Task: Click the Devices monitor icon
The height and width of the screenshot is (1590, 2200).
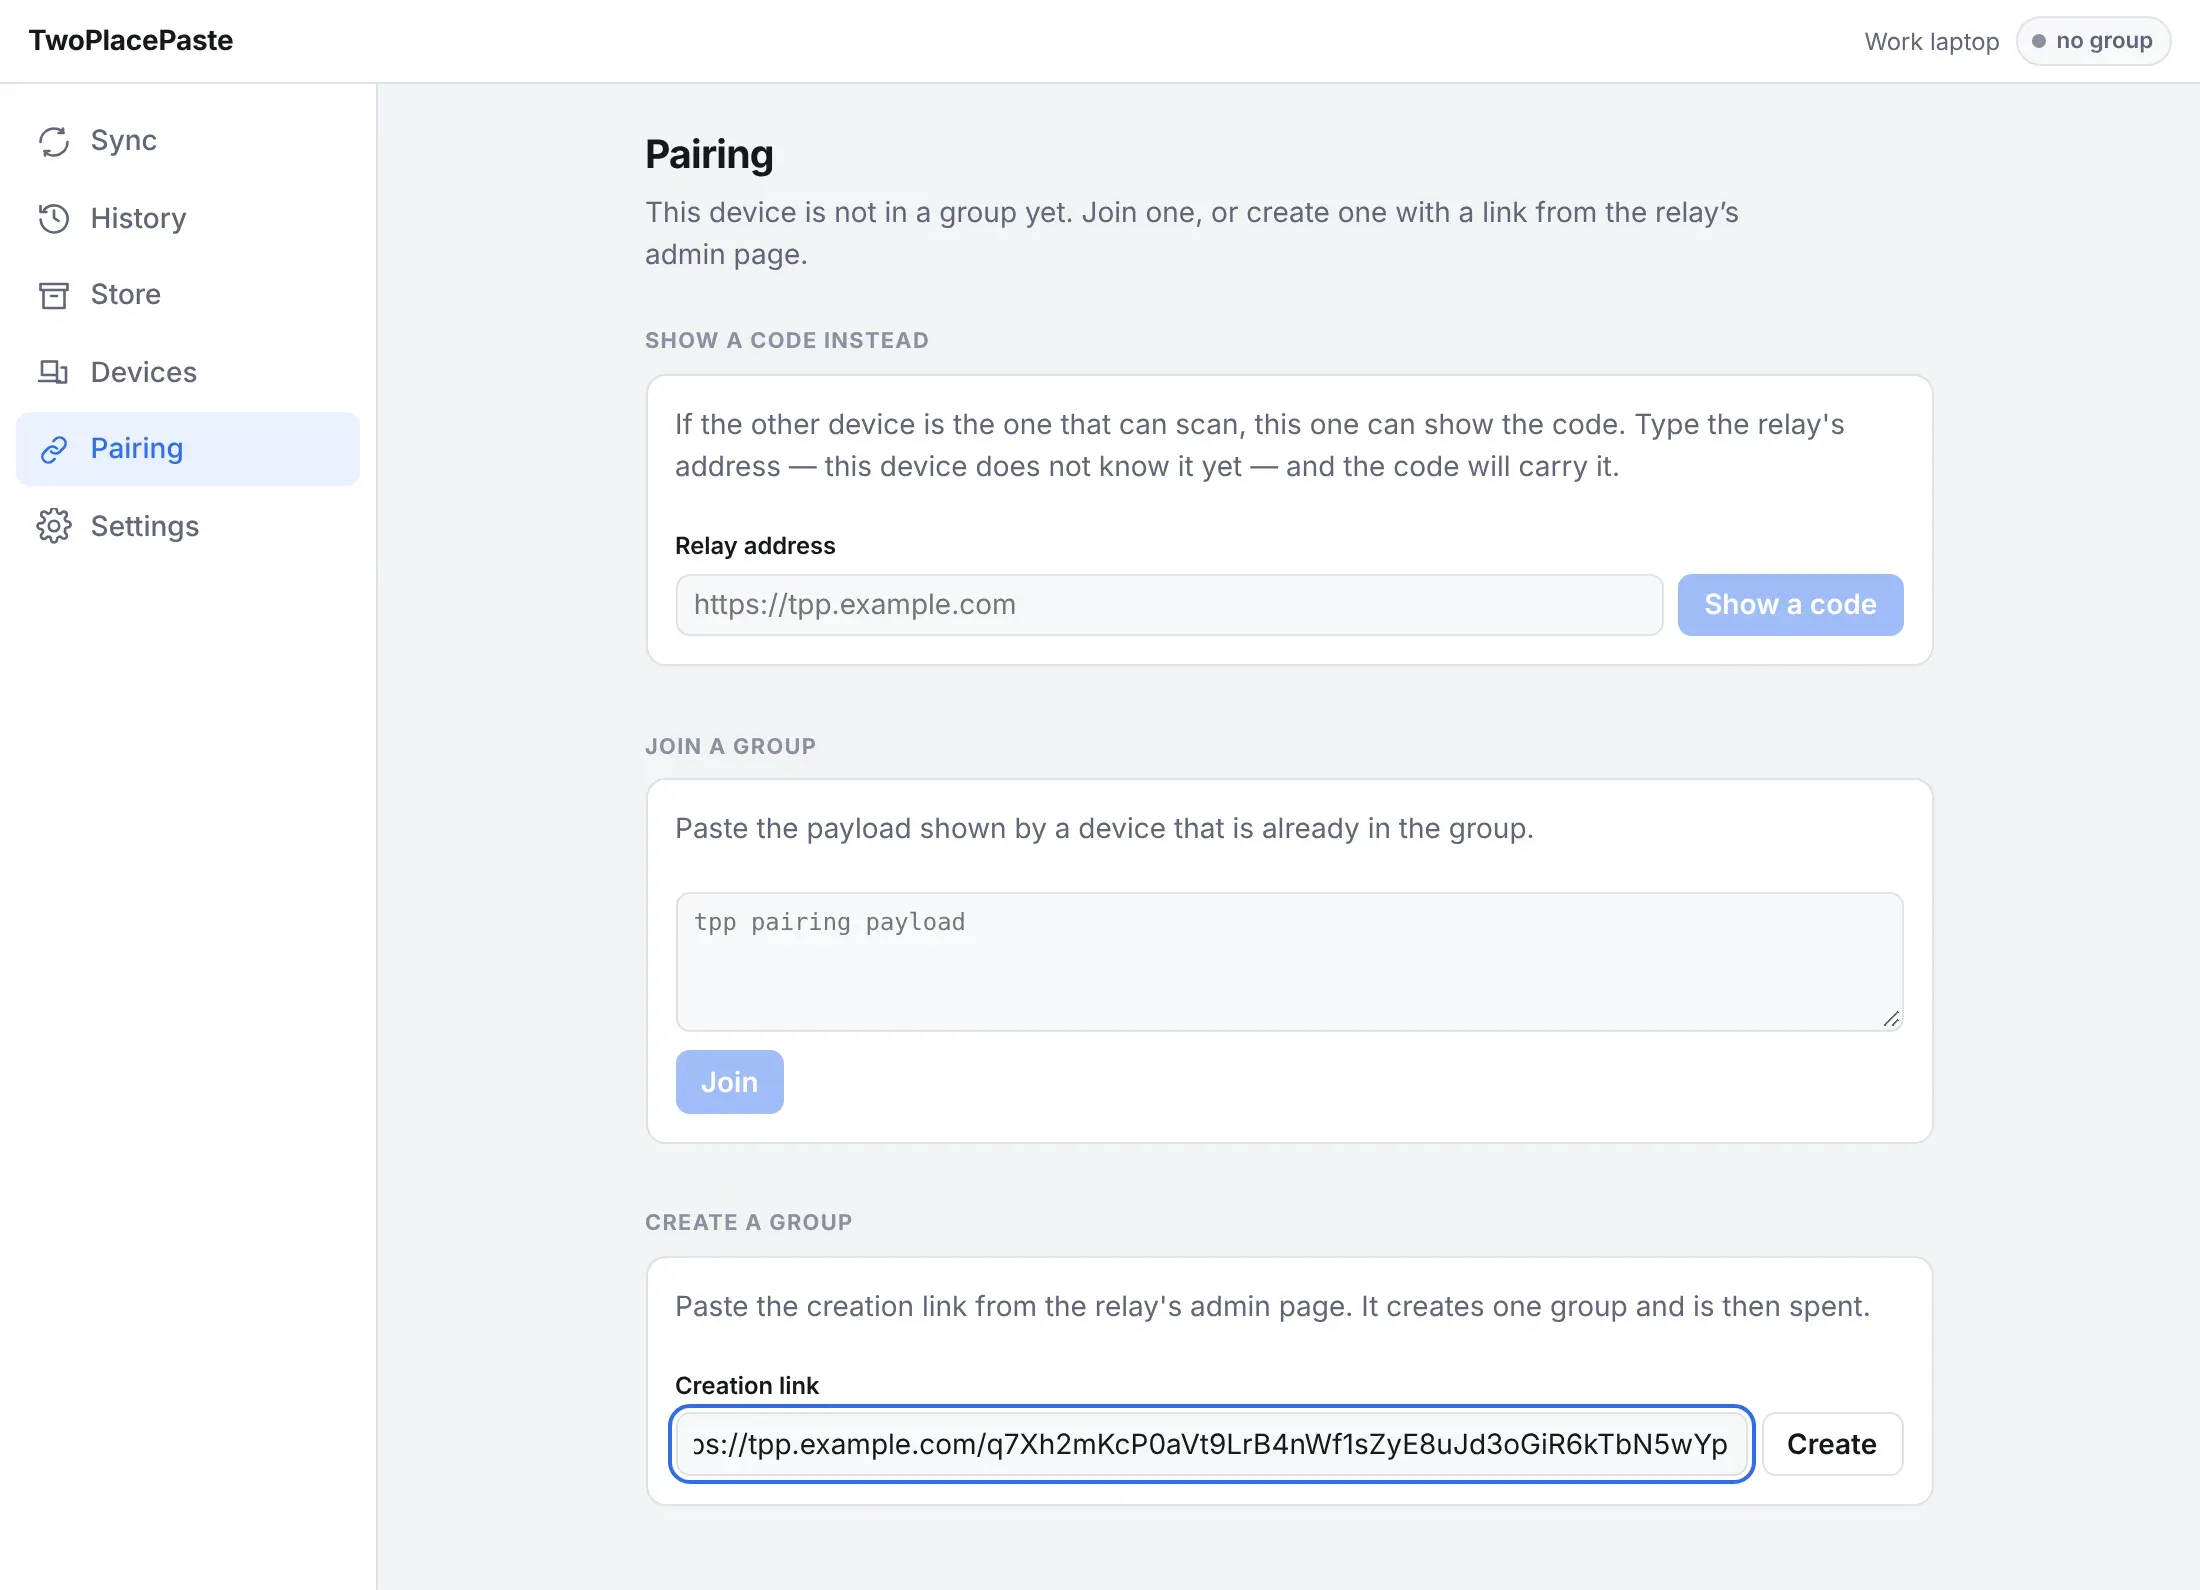Action: (54, 372)
